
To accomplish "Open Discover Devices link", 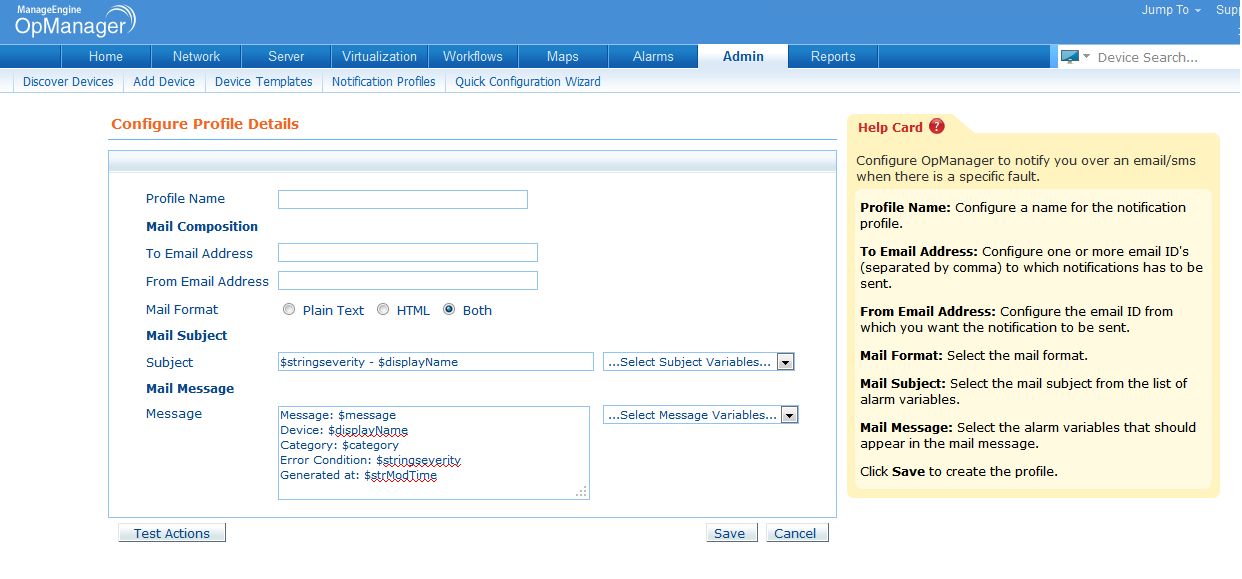I will [68, 82].
